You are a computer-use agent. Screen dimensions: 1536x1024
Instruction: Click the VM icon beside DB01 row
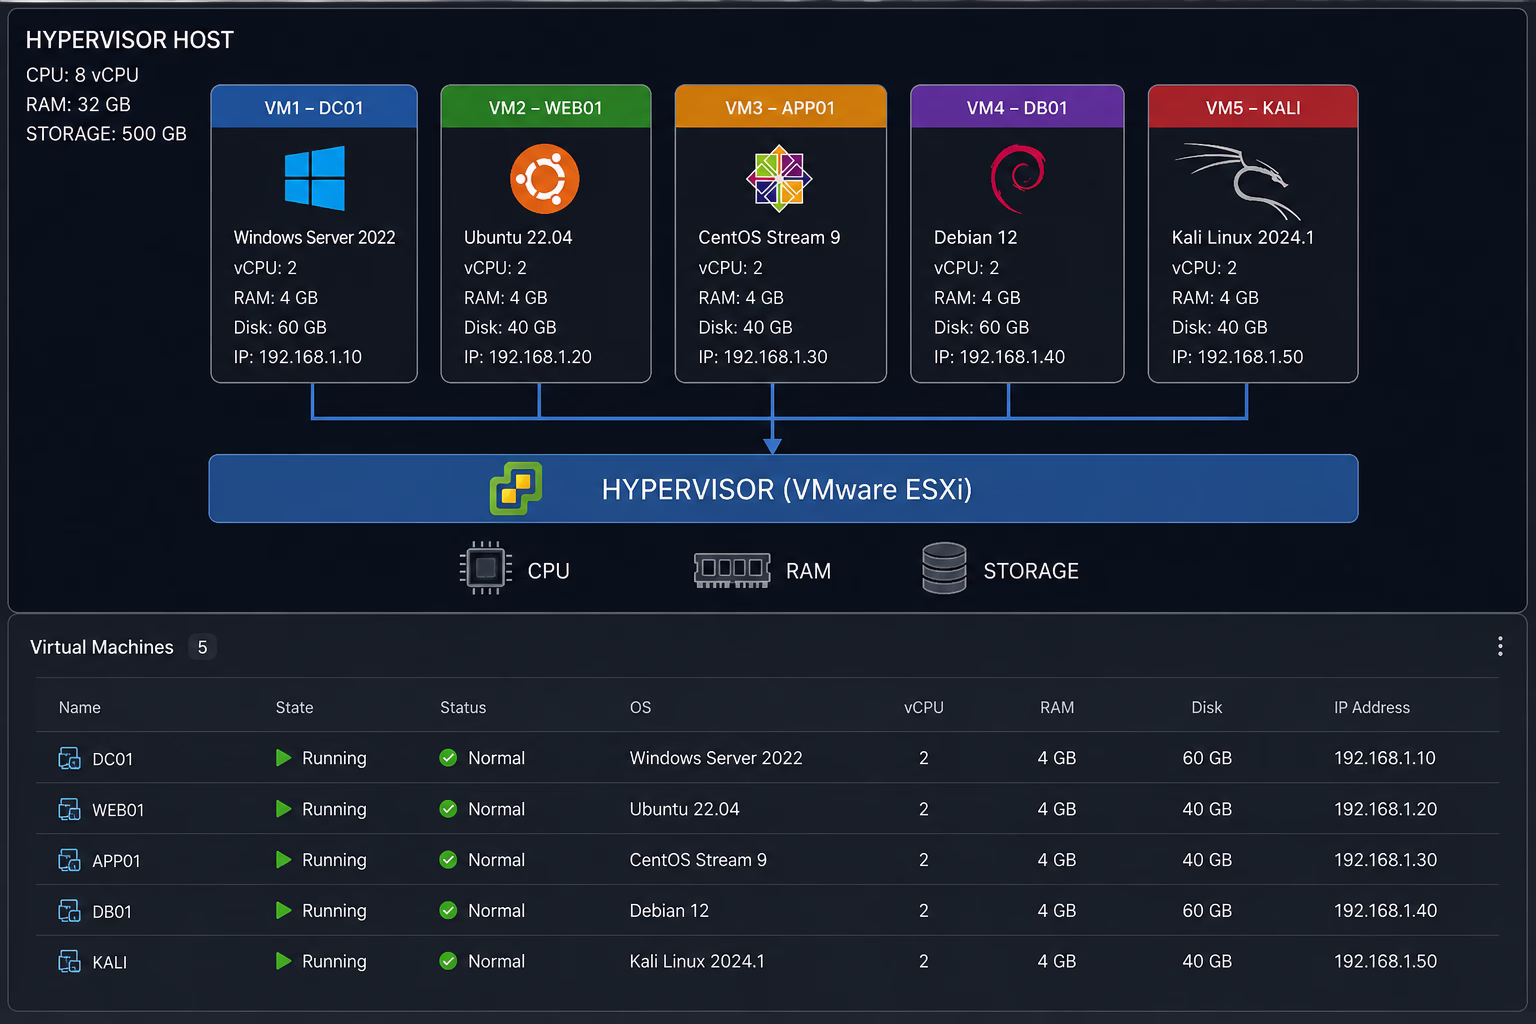(69, 911)
